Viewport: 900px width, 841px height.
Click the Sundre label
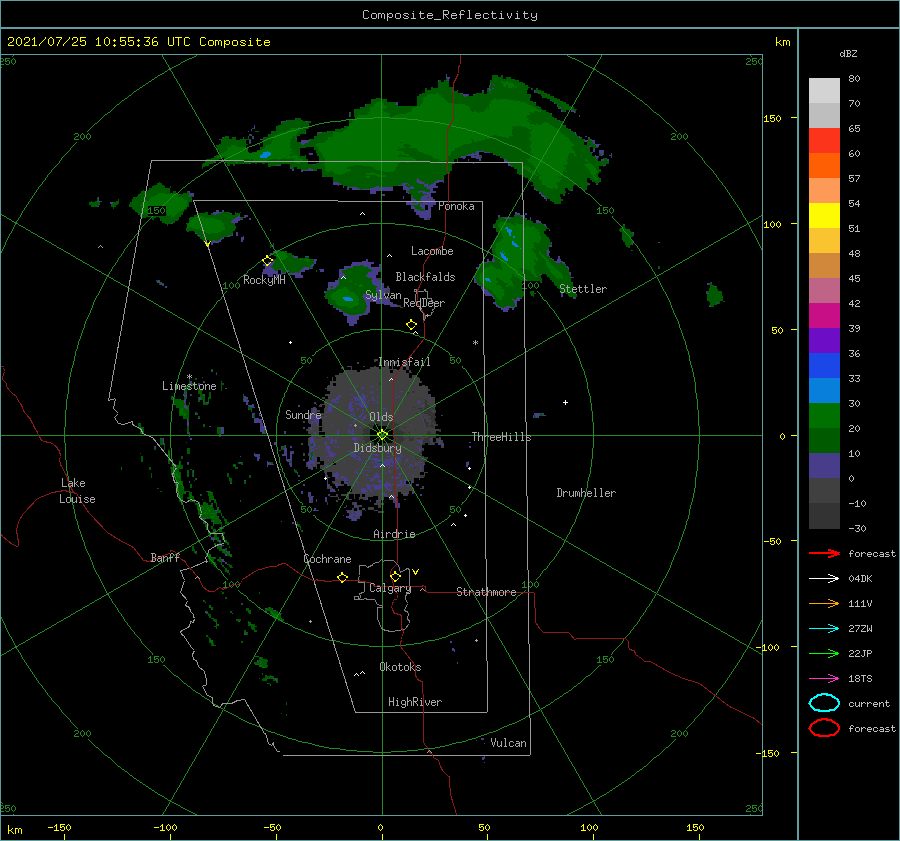click(303, 414)
